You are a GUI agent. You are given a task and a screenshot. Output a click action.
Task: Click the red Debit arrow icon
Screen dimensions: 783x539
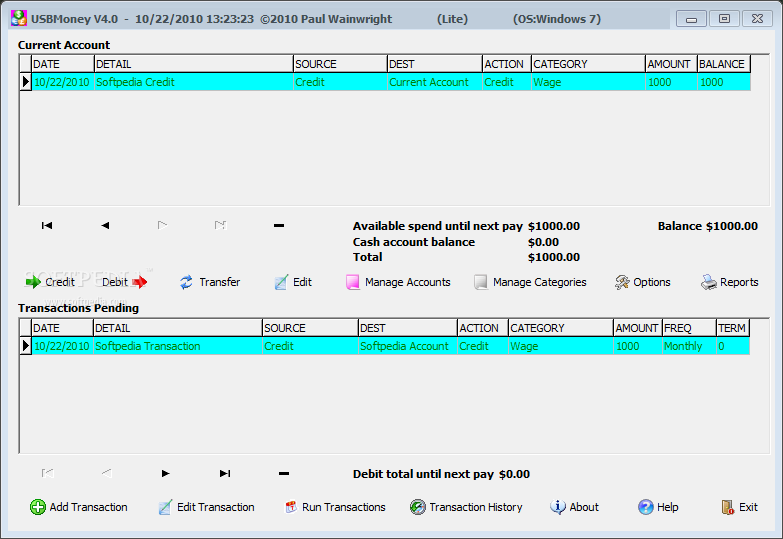[x=140, y=282]
